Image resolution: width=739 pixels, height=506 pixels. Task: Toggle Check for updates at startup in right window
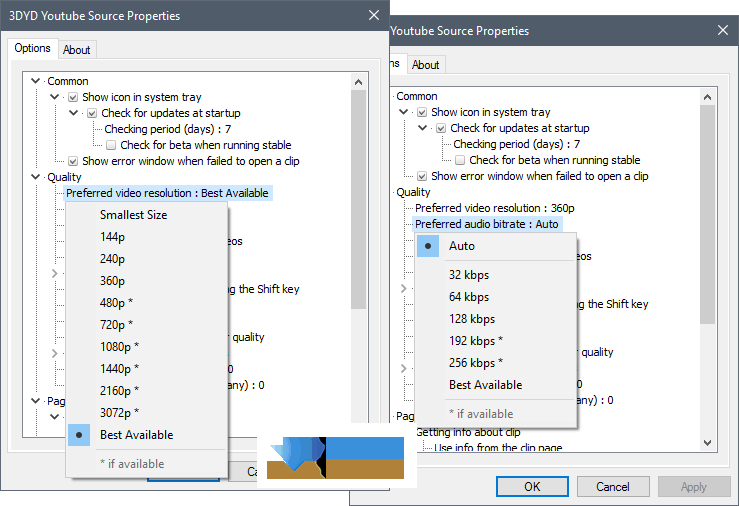441,128
